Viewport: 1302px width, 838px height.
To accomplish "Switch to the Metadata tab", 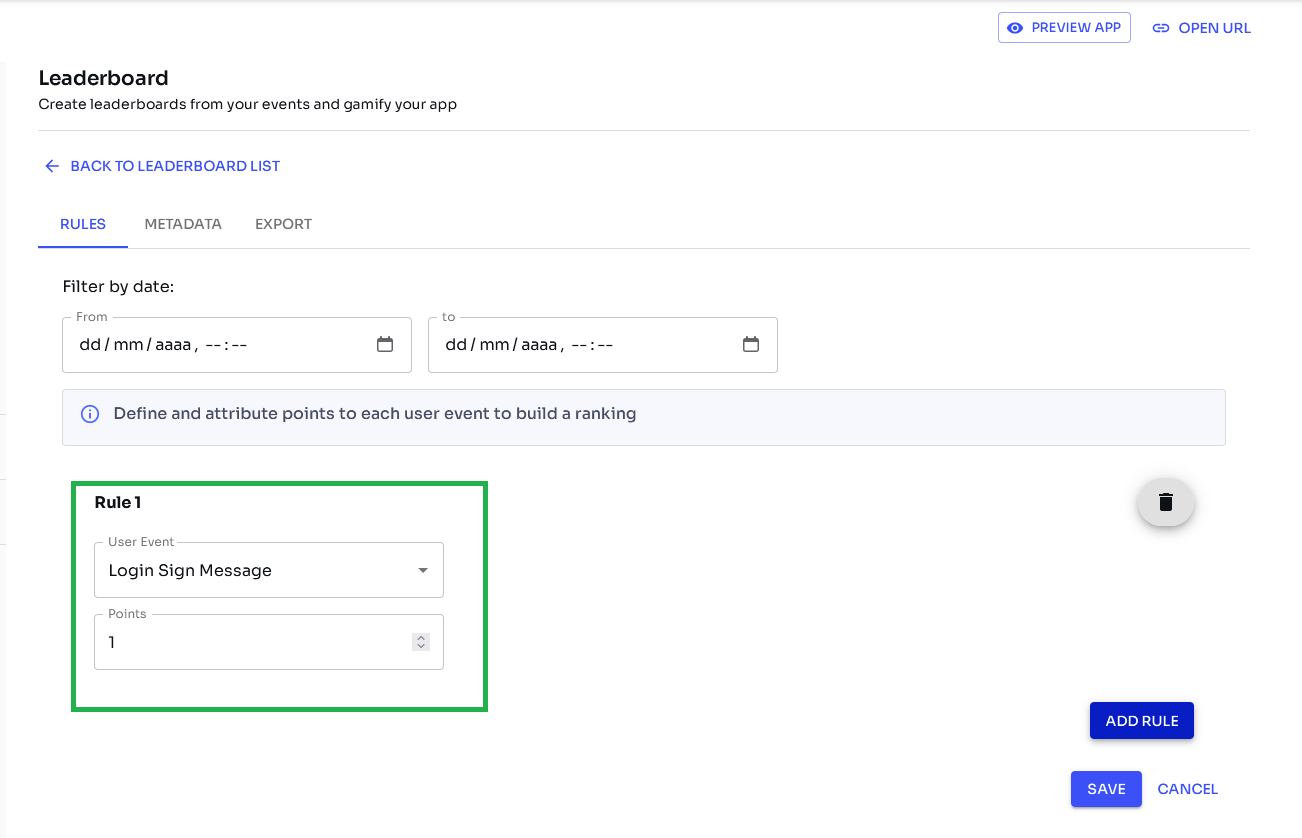I will [x=183, y=224].
